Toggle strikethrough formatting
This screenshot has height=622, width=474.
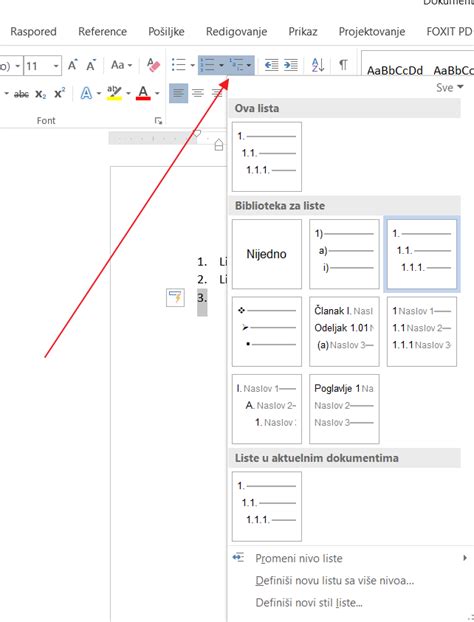click(x=21, y=94)
